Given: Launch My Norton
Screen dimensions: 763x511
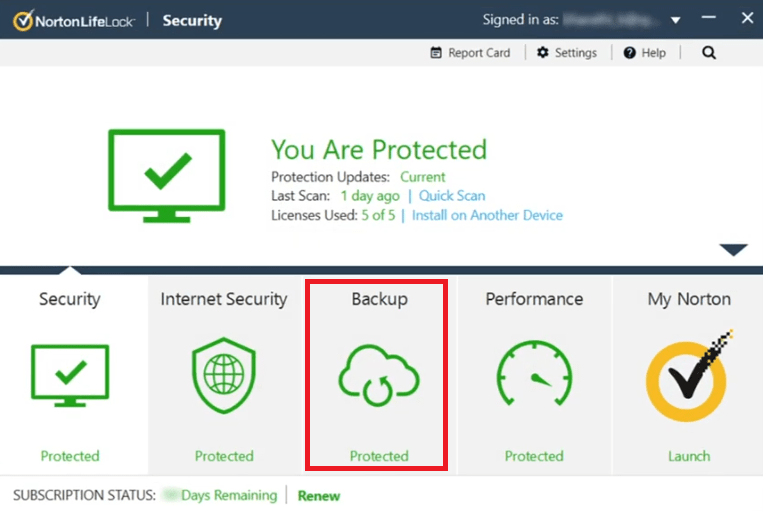Looking at the screenshot, I should [689, 456].
